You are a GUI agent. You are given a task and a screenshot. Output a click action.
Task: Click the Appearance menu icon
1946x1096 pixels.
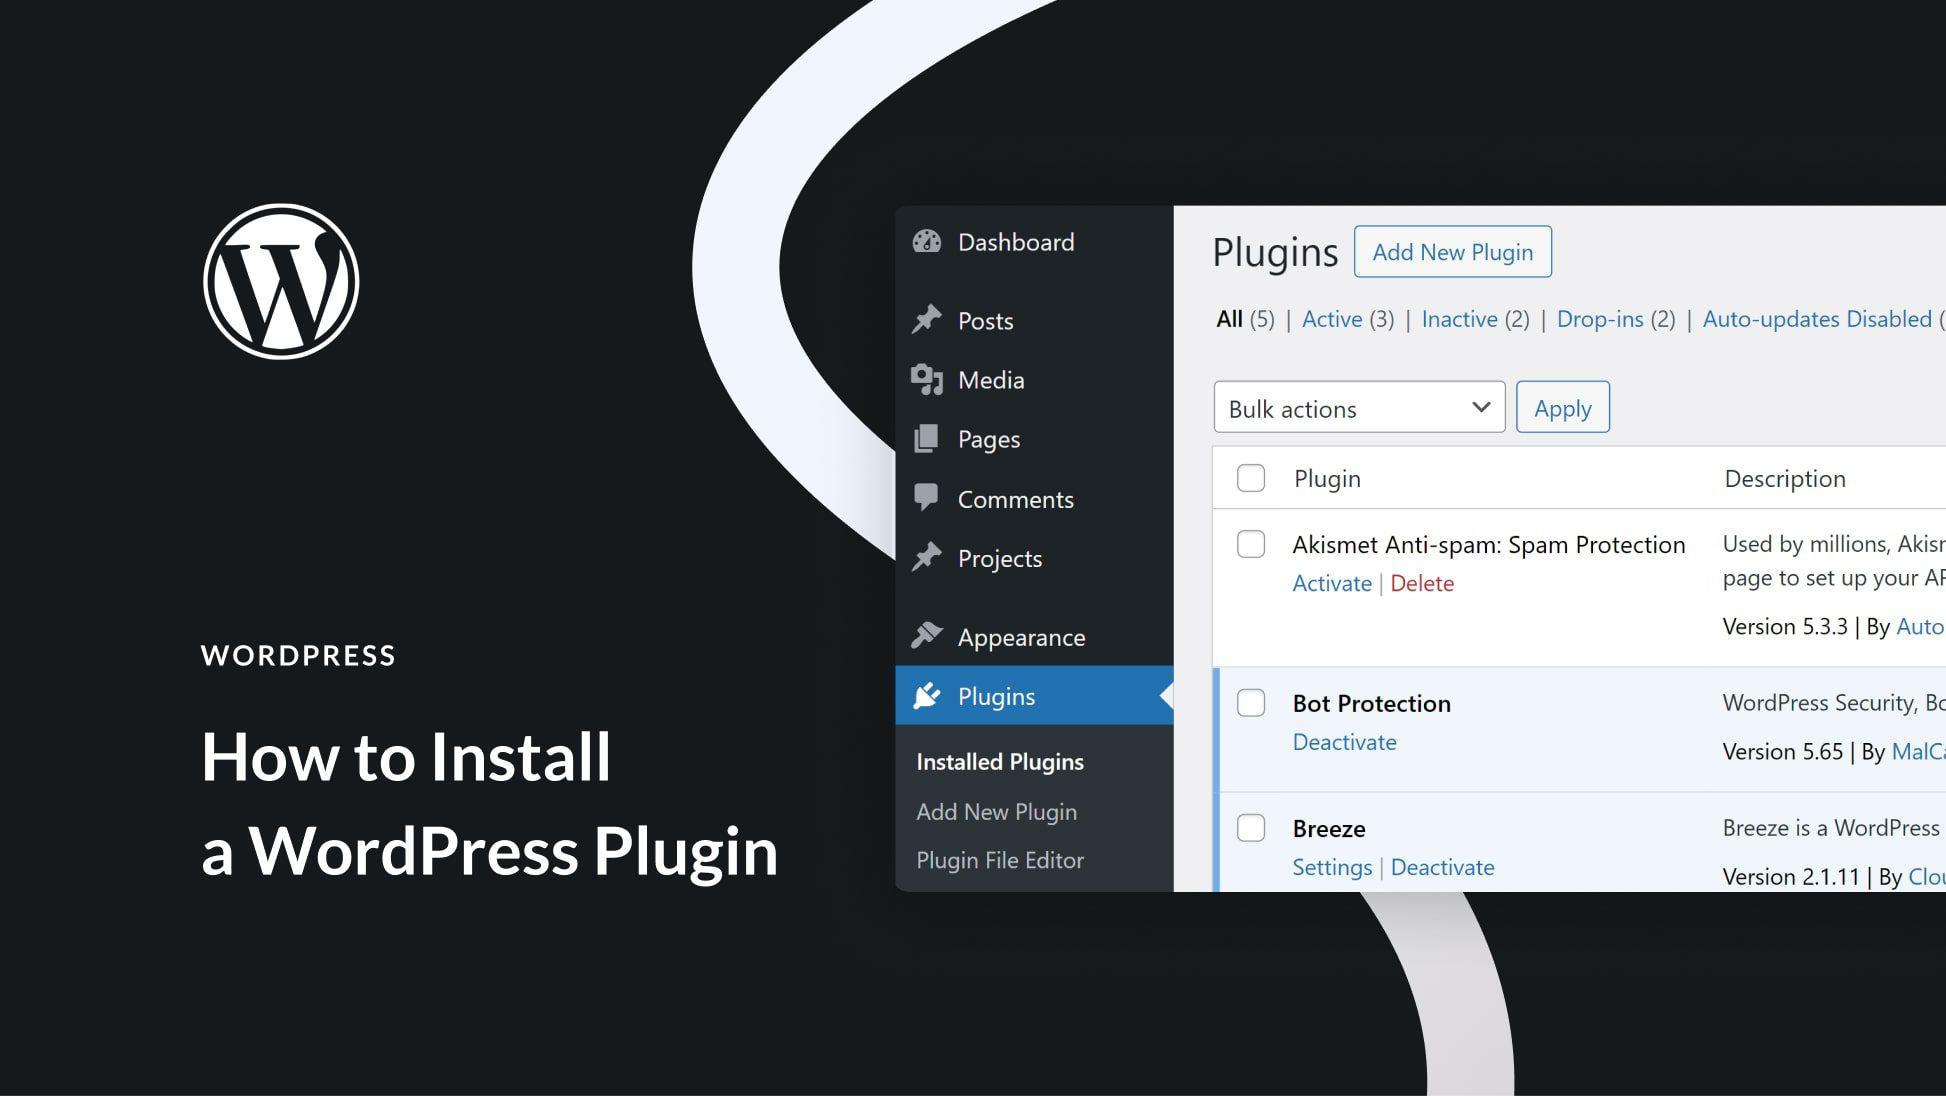tap(926, 636)
